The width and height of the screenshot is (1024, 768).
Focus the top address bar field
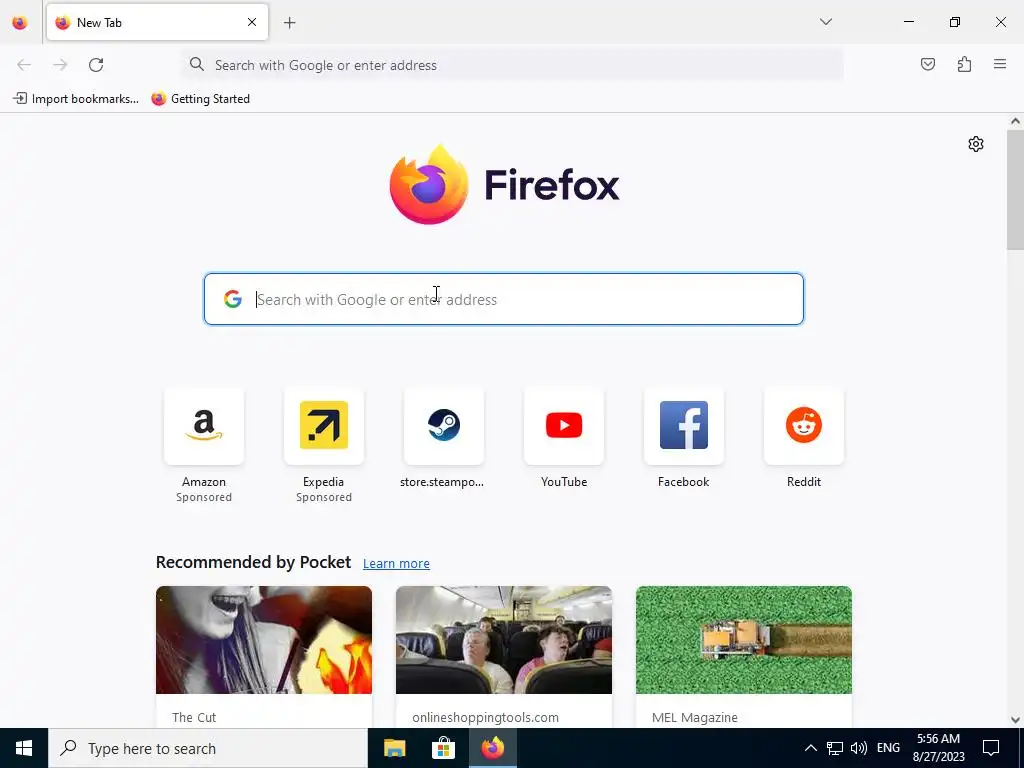(x=513, y=65)
